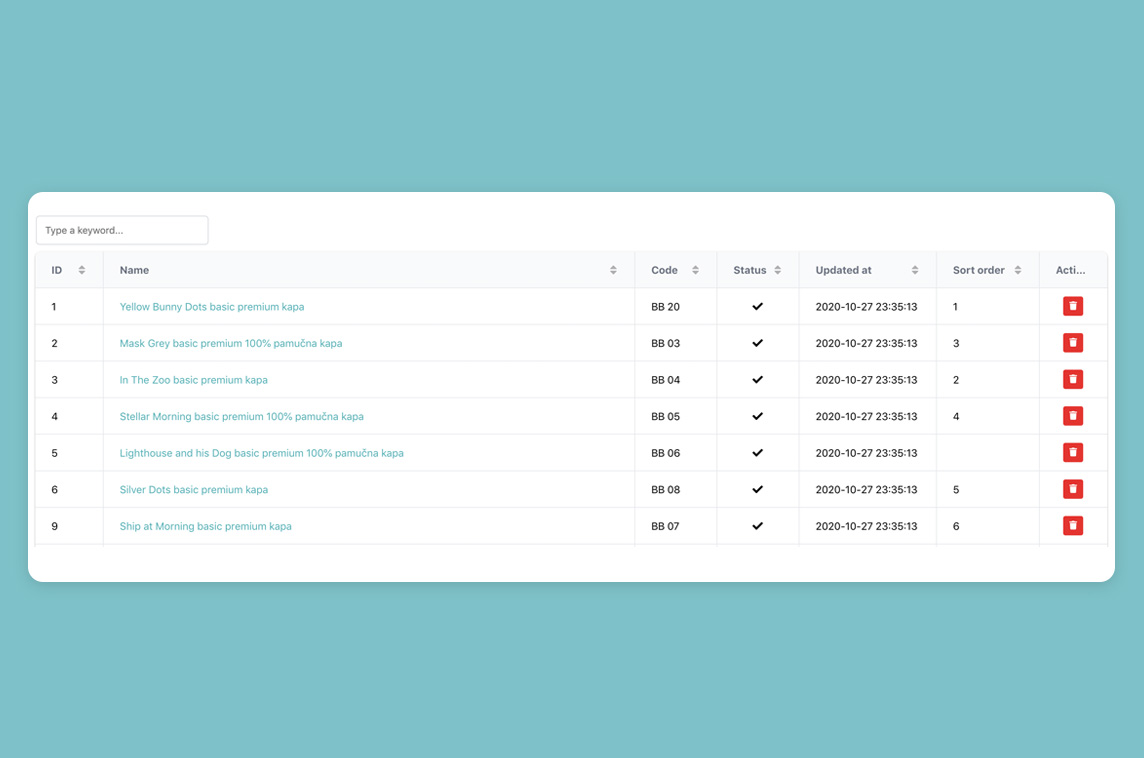Viewport: 1144px width, 758px height.
Task: Open Mask Grey basic premium pamučna kapa
Action: tap(231, 343)
